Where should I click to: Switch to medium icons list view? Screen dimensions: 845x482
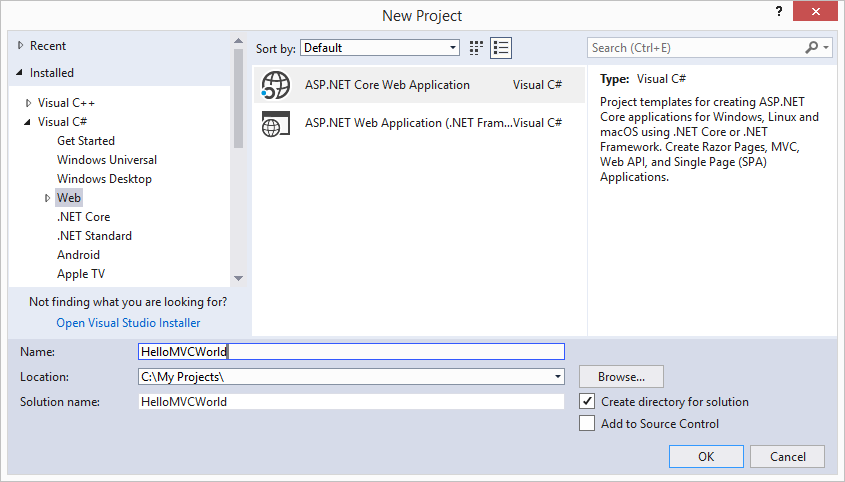(x=501, y=48)
